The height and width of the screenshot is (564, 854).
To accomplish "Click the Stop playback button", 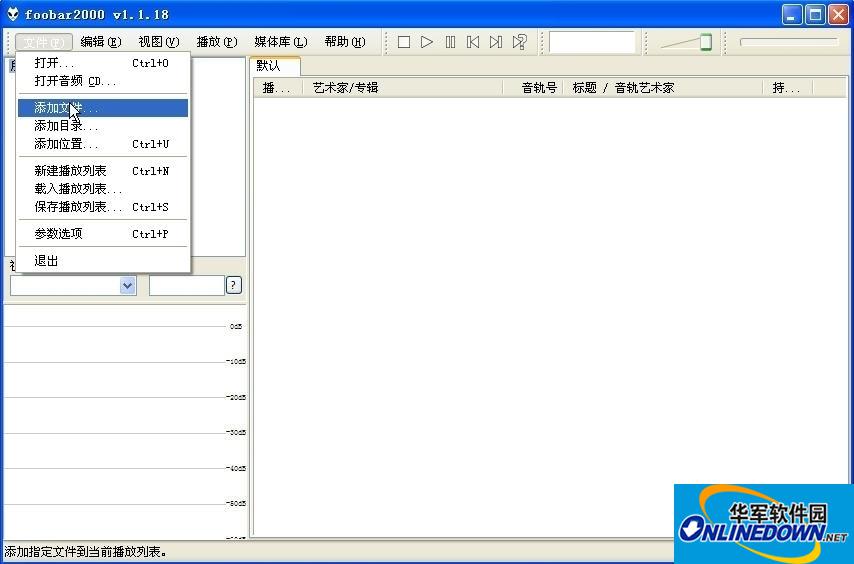I will 404,42.
